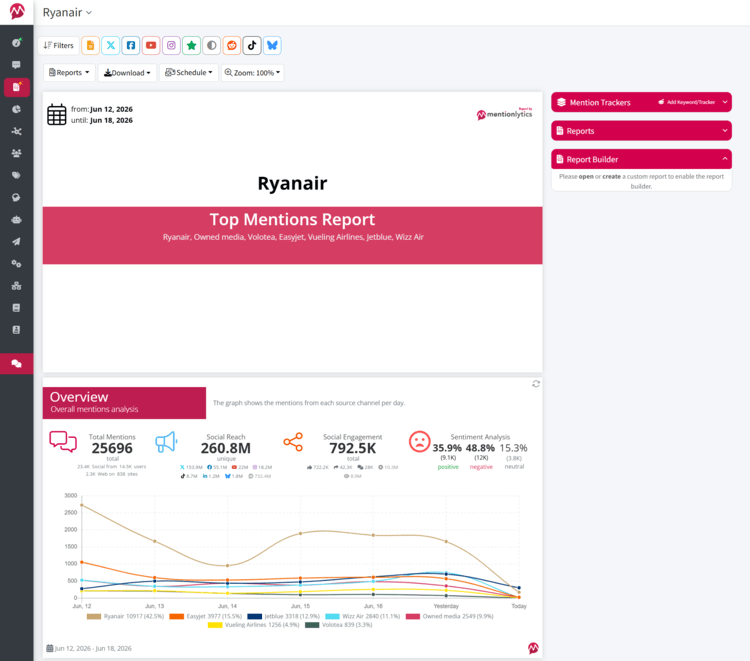This screenshot has width=750, height=661.
Task: Toggle the Owned media legend entry
Action: click(x=450, y=617)
